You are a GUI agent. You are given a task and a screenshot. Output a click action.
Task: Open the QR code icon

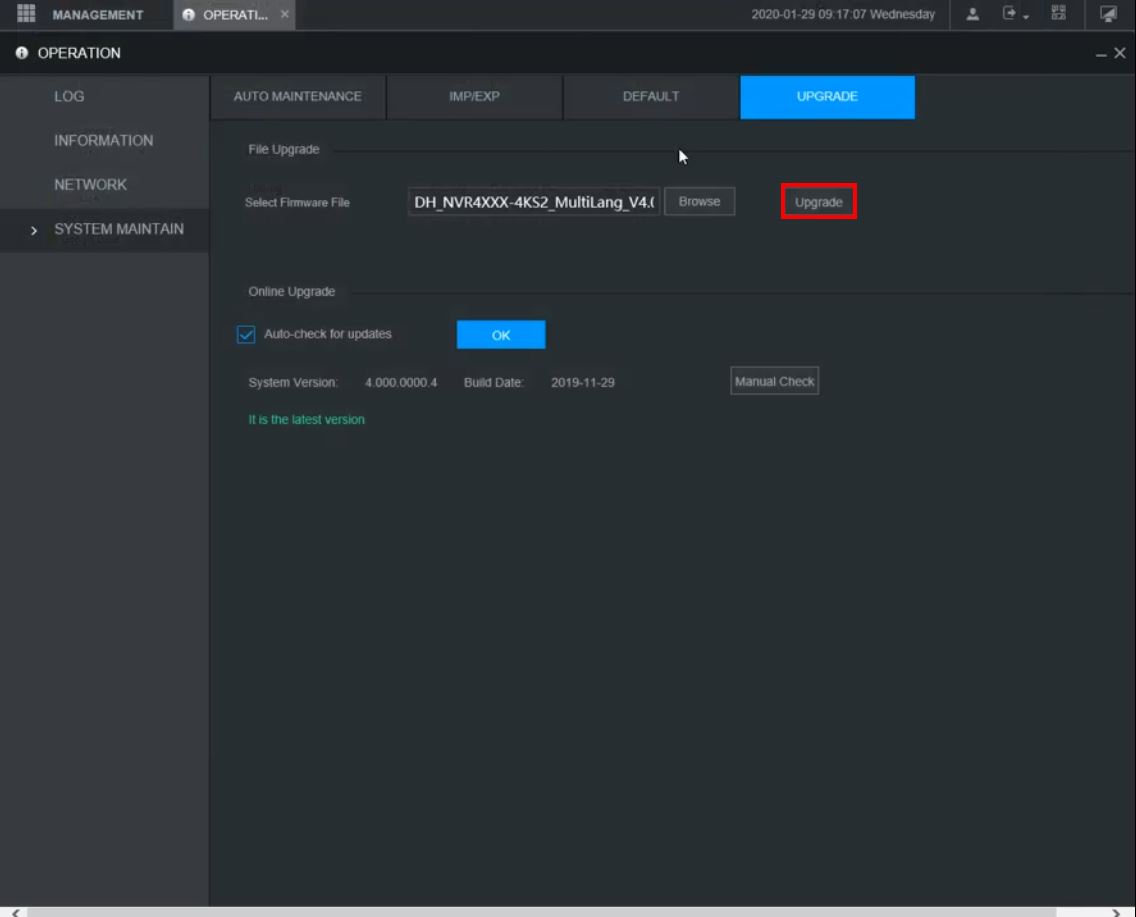click(1059, 14)
